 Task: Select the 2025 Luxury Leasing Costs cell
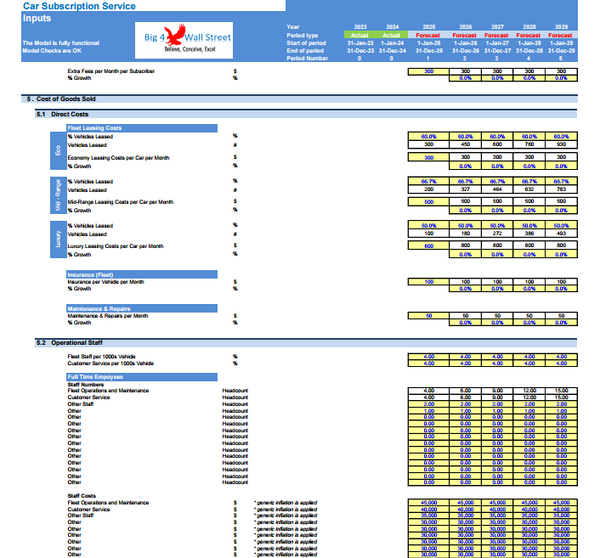click(x=428, y=246)
